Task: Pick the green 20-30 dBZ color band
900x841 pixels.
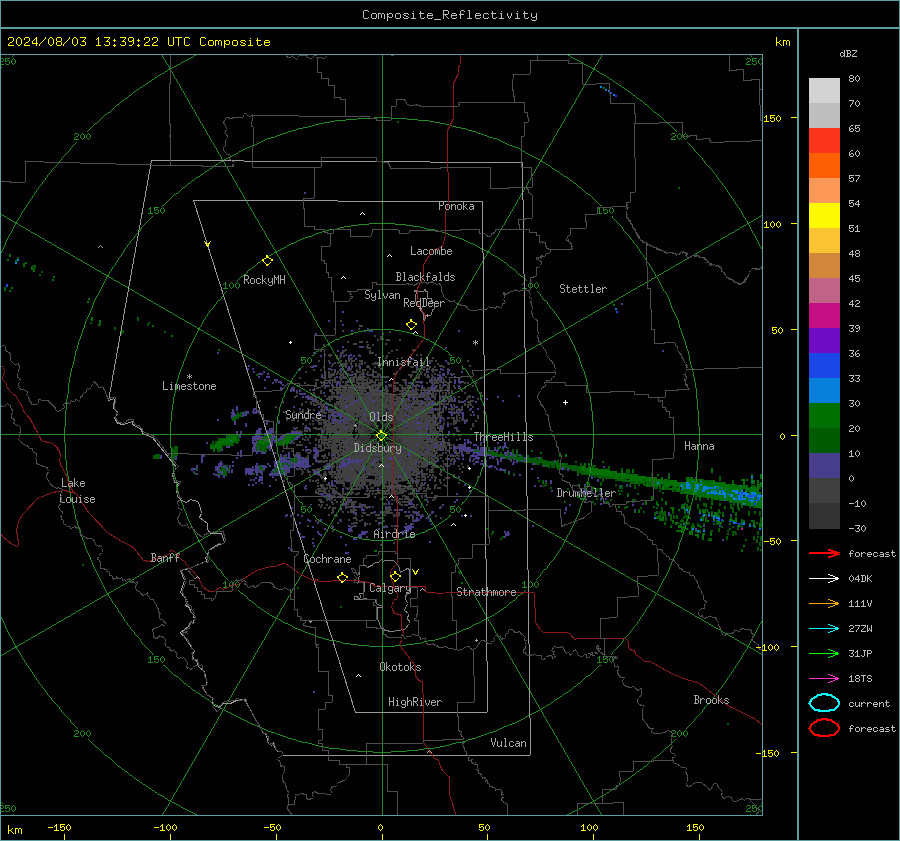Action: click(824, 415)
